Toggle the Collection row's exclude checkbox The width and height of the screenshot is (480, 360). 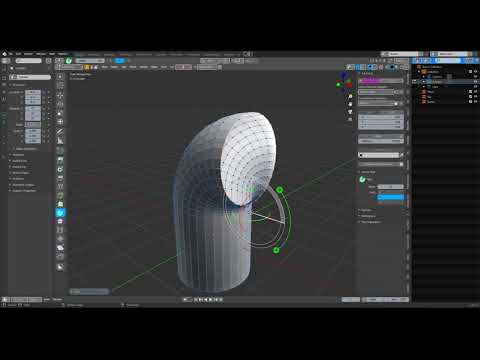click(470, 72)
